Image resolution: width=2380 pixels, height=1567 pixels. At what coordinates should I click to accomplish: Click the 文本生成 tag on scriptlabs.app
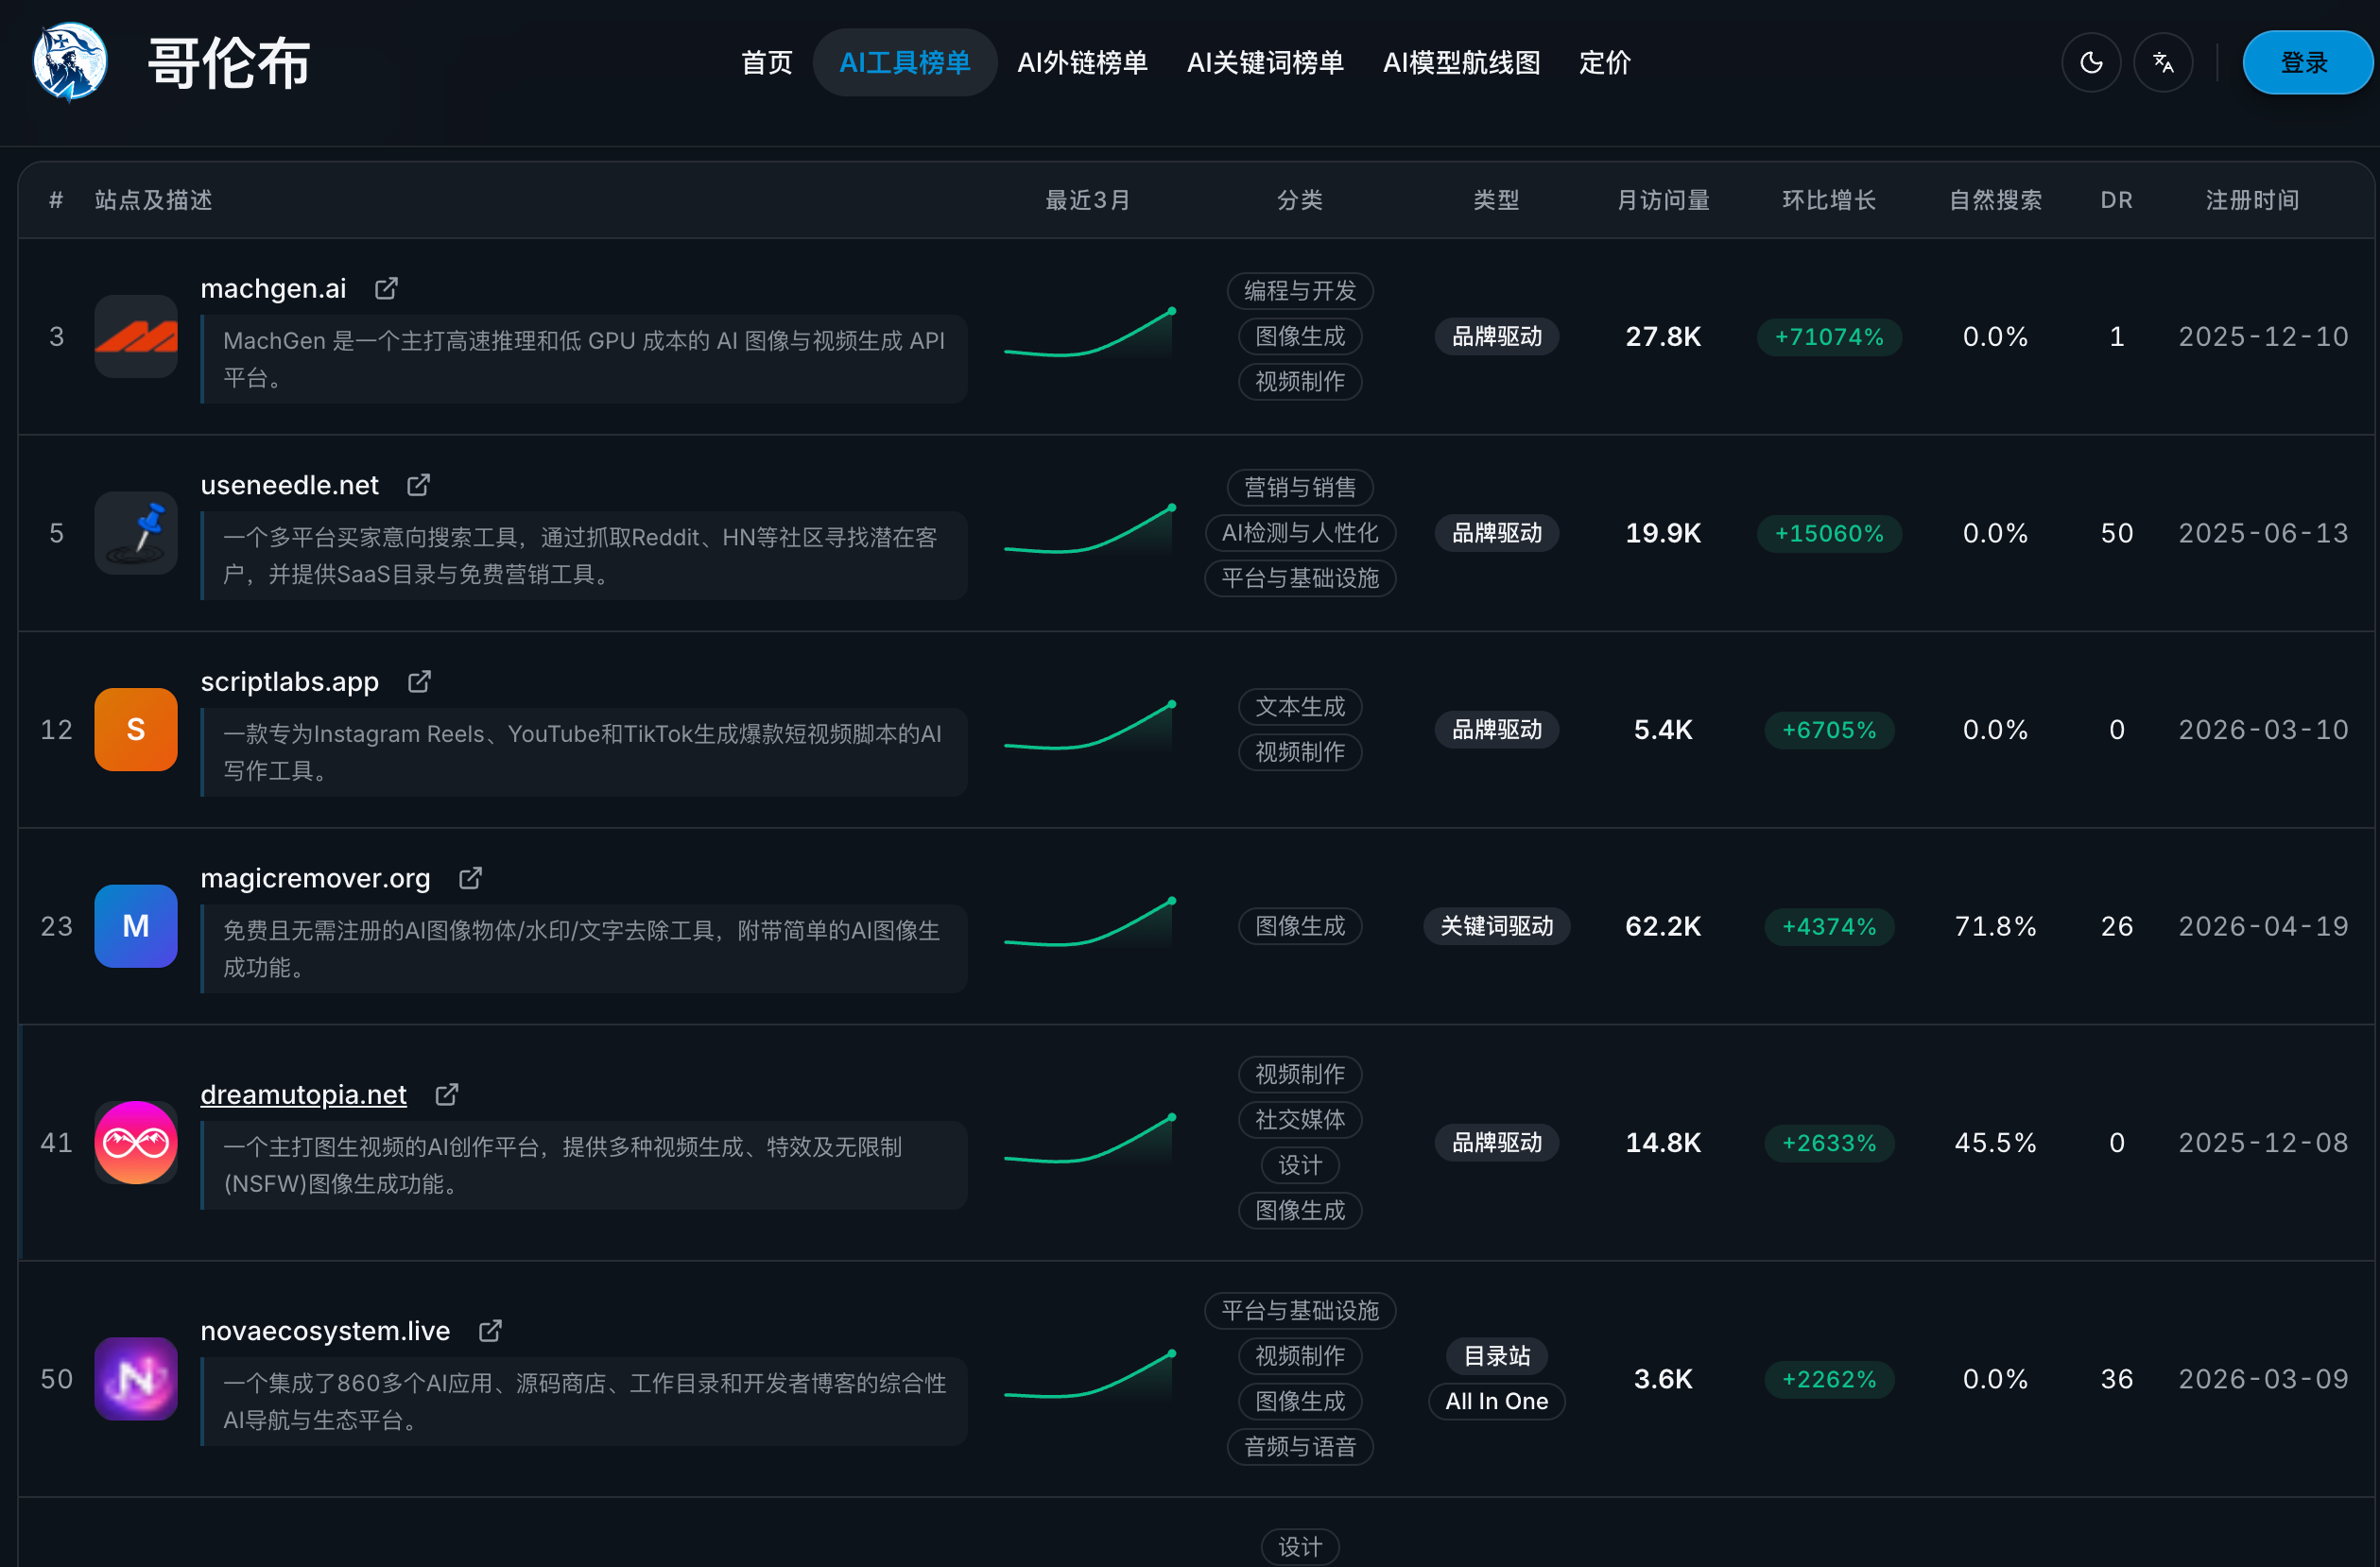1300,707
